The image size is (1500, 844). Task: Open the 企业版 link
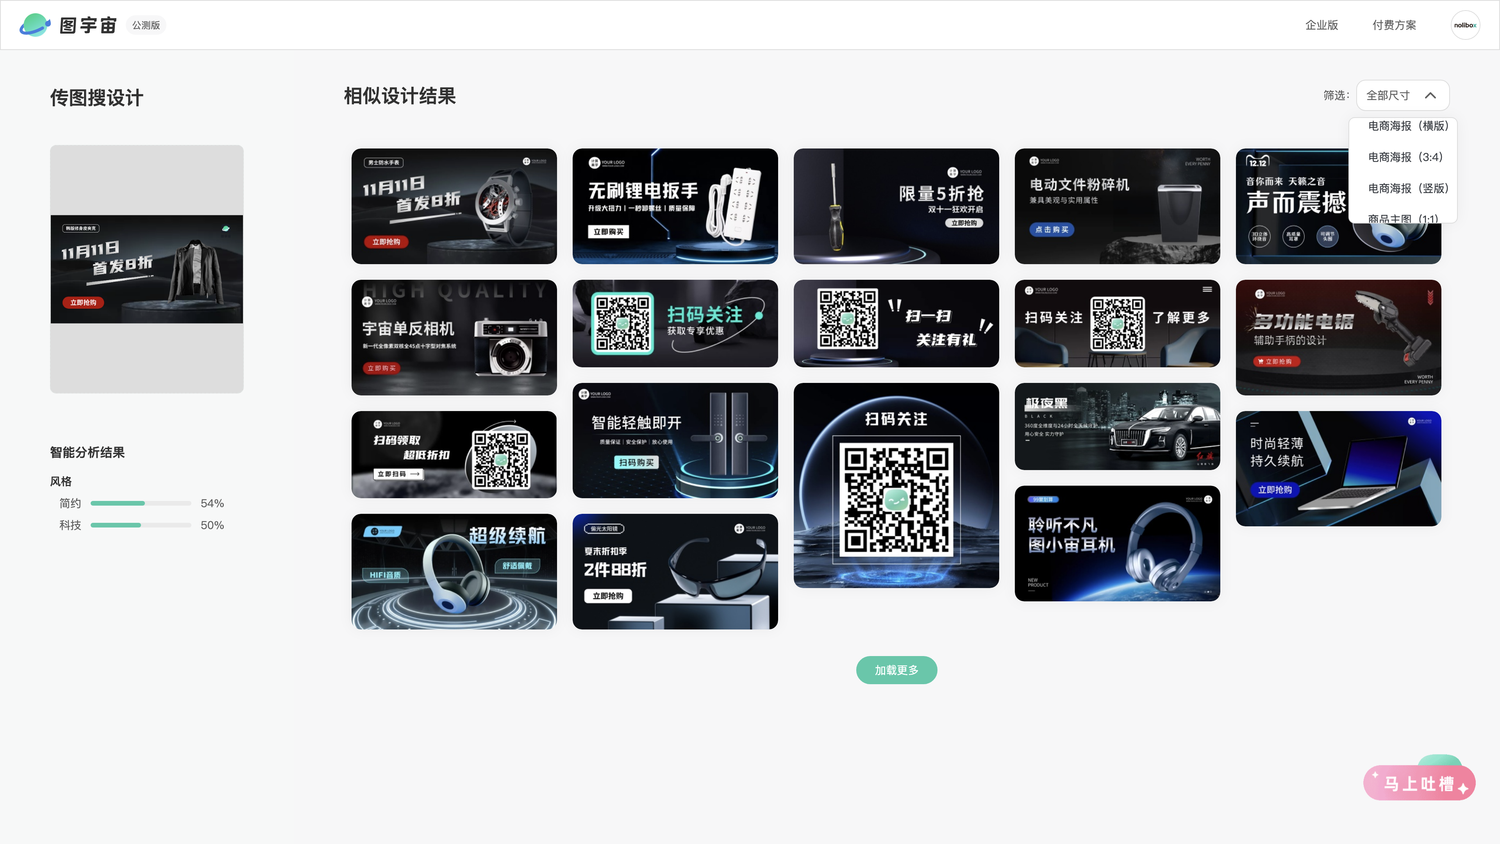(x=1321, y=25)
